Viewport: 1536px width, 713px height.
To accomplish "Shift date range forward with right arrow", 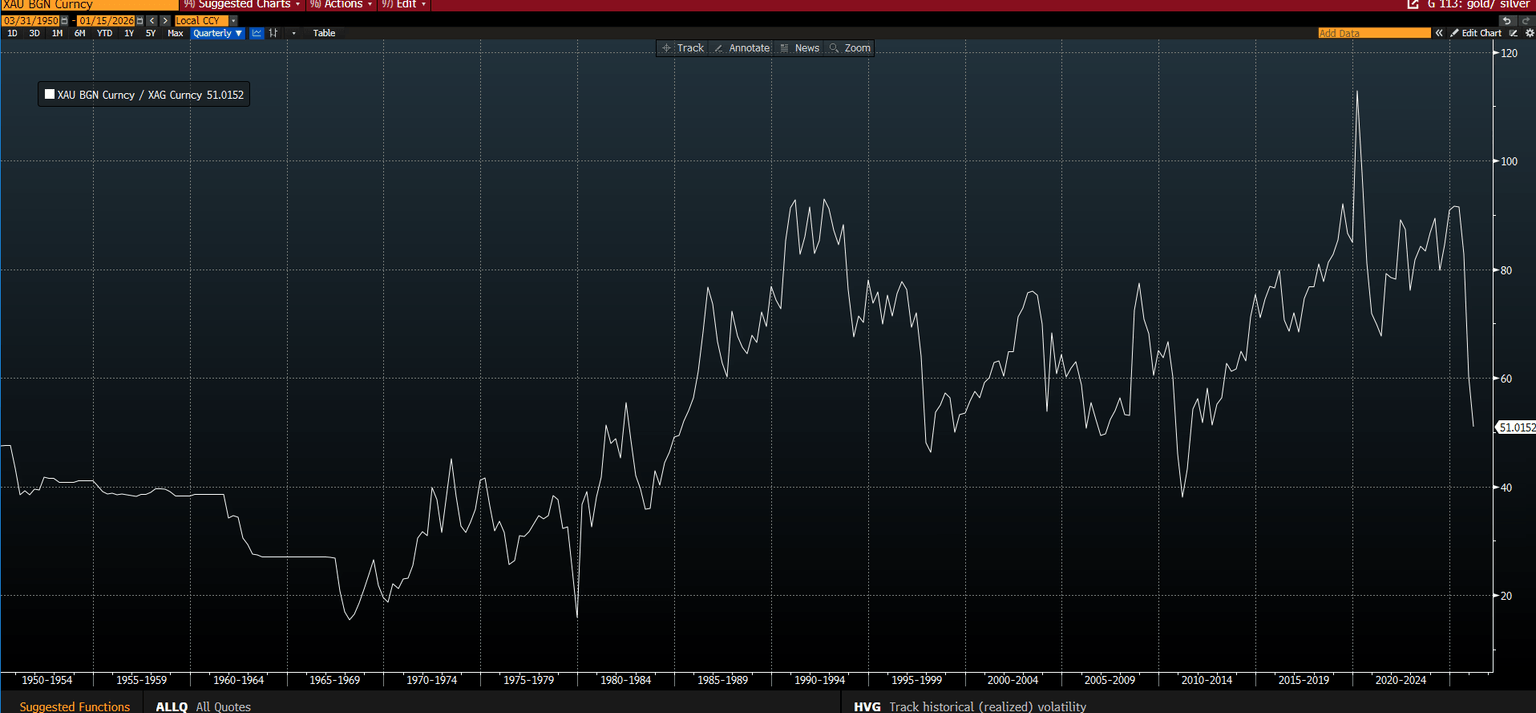I will point(164,20).
